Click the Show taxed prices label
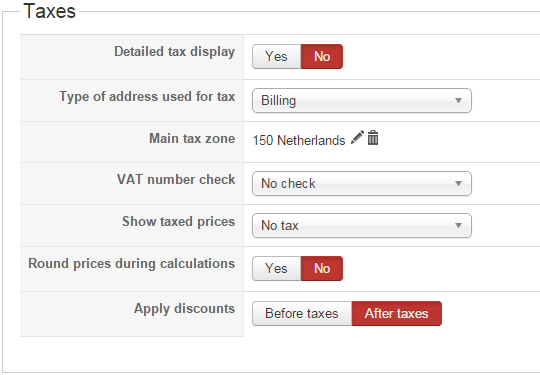The height and width of the screenshot is (375, 540). pyautogui.click(x=178, y=221)
